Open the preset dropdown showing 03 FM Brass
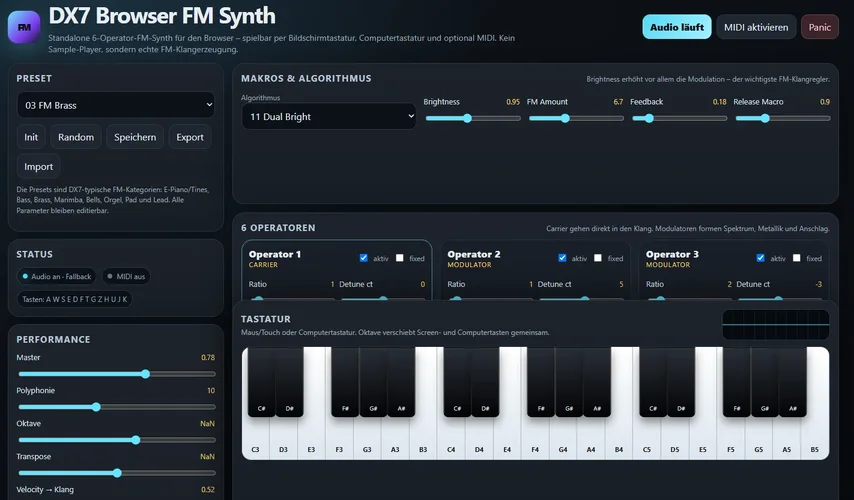854x500 pixels. pos(116,105)
